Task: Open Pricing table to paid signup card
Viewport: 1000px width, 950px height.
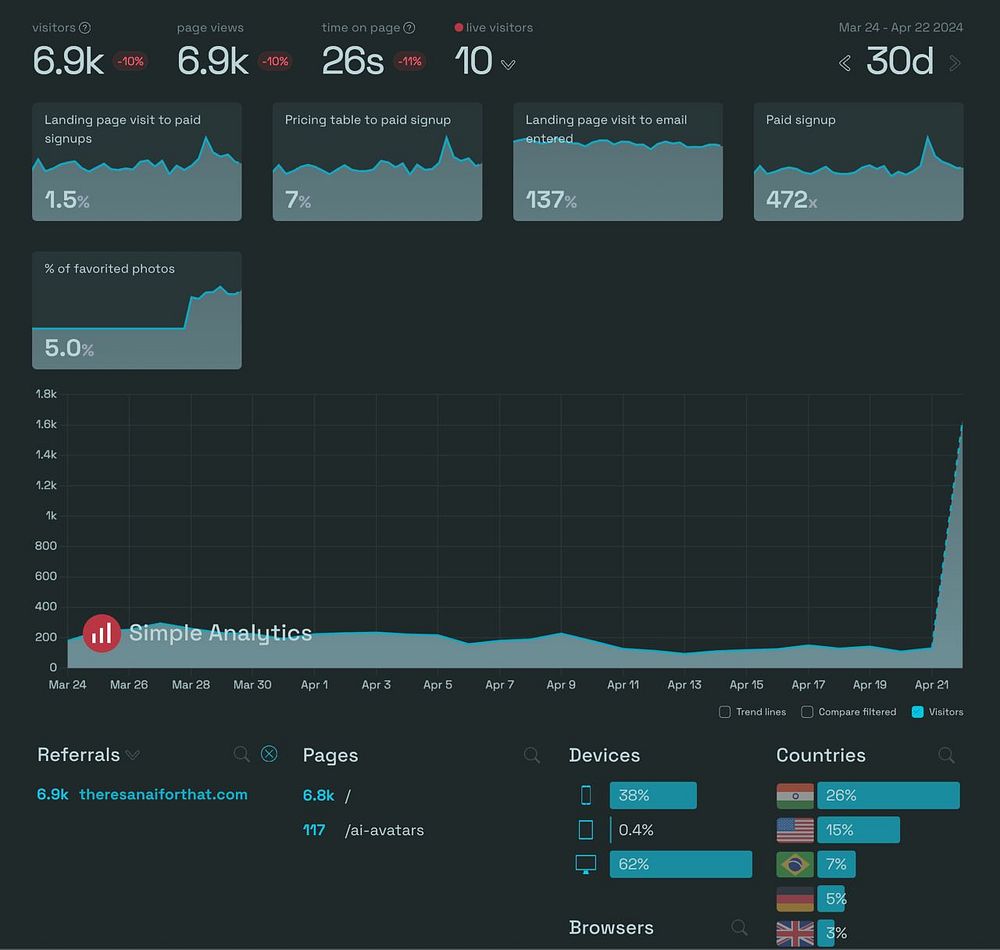Action: click(377, 162)
